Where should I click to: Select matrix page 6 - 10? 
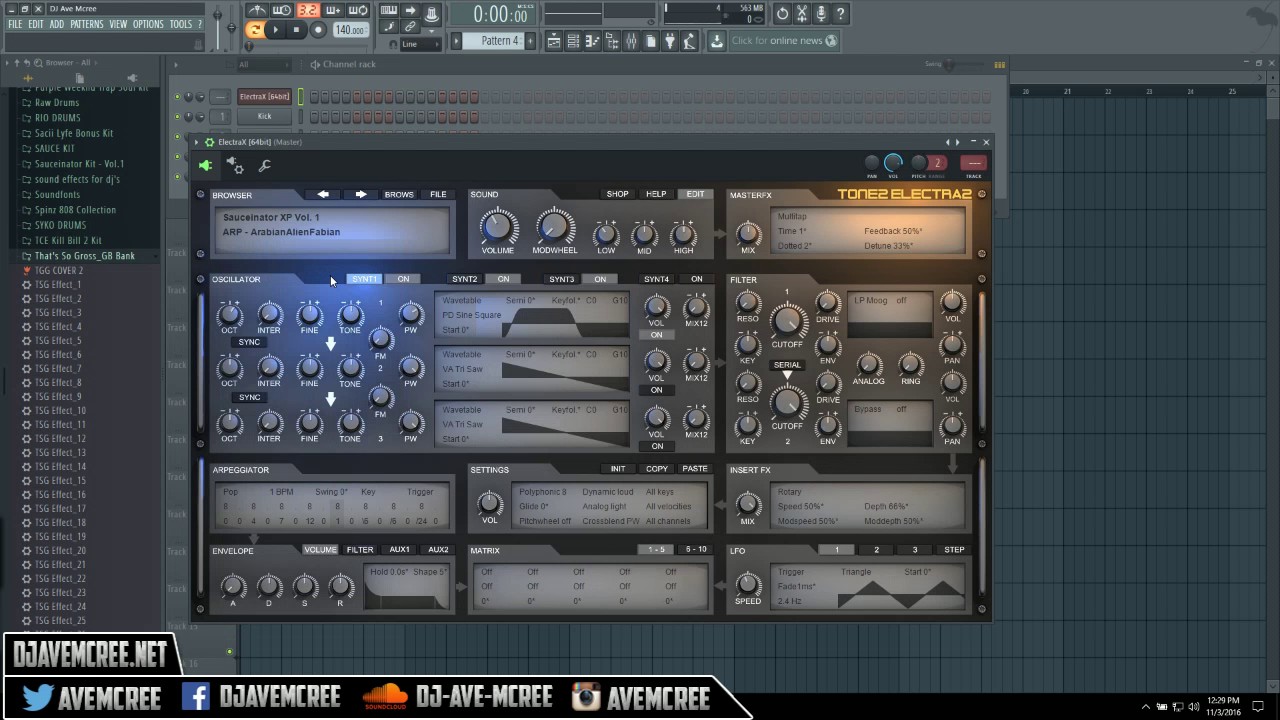(x=696, y=549)
